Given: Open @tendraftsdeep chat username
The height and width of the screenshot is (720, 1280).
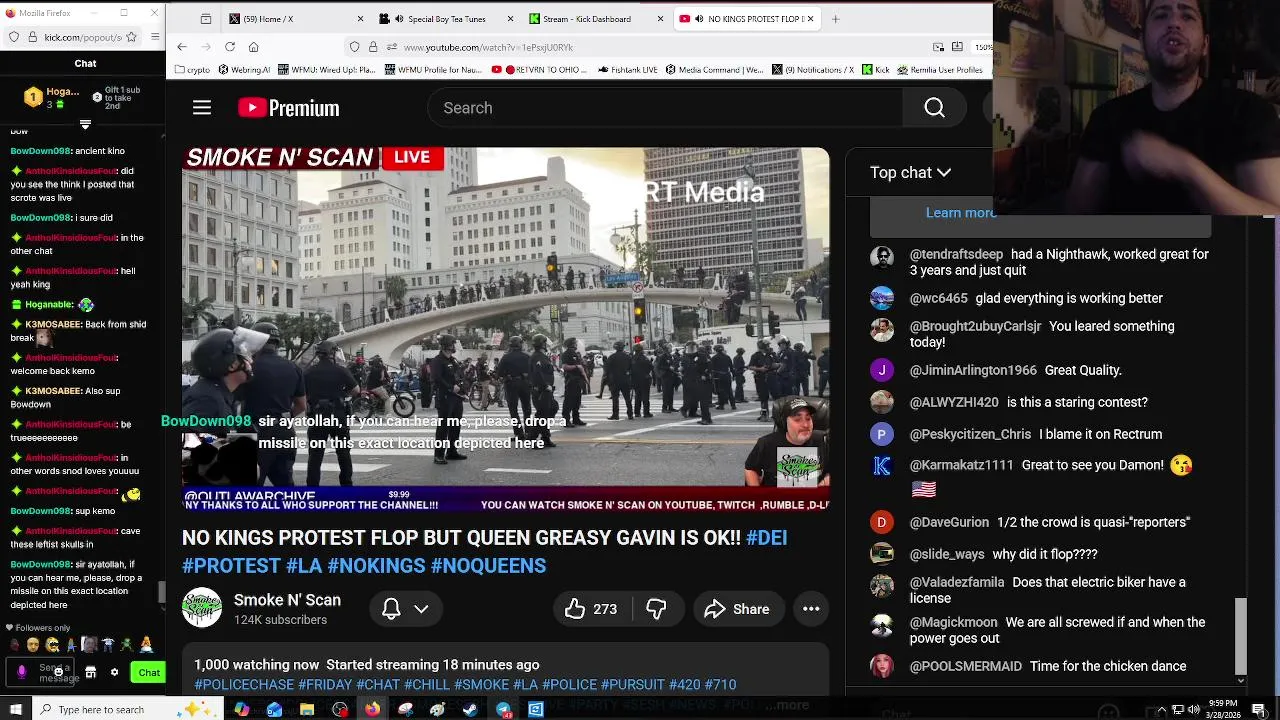Looking at the screenshot, I should click(956, 254).
